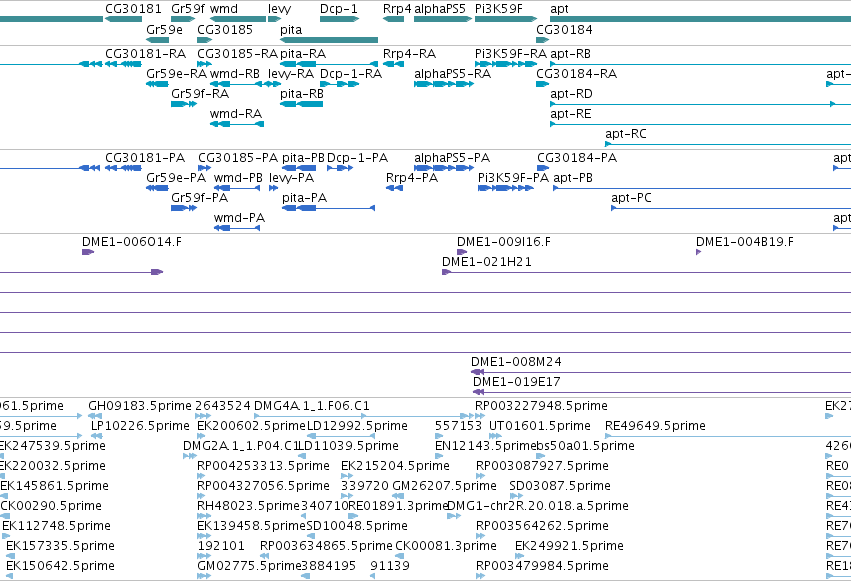851x581 pixels.
Task: Click EST CK00081.3prime
Action: pos(446,546)
